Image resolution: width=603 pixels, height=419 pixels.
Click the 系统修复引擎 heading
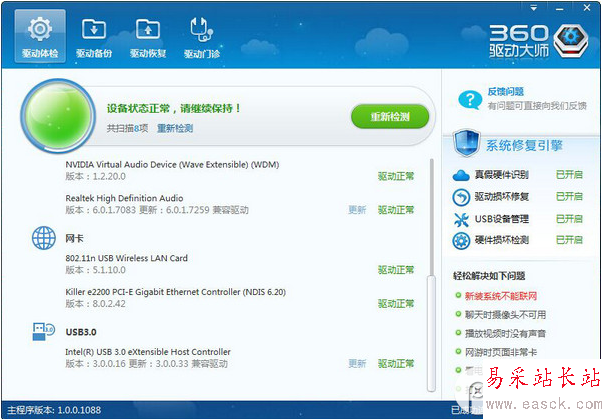tap(524, 146)
